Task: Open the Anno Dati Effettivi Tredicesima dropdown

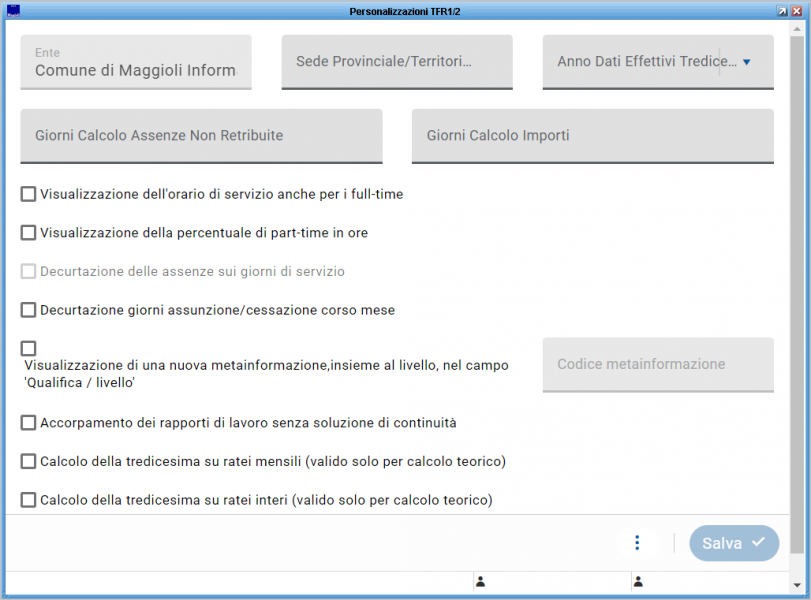Action: coord(658,62)
